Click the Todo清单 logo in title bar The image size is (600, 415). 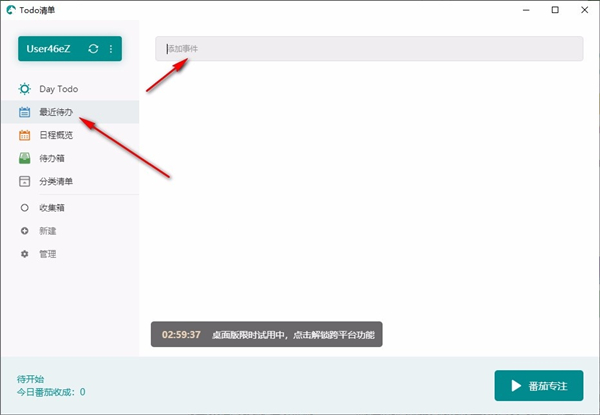(10, 9)
